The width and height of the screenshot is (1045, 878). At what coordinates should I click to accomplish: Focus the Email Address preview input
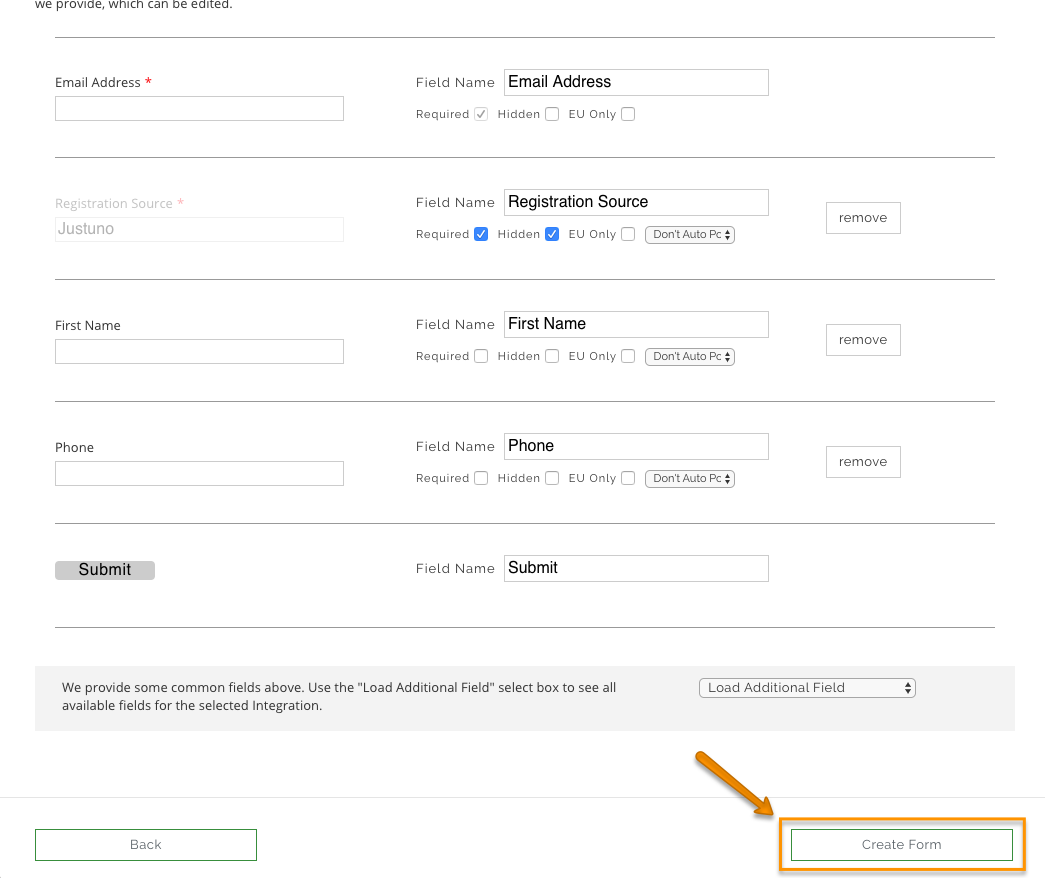pyautogui.click(x=199, y=109)
